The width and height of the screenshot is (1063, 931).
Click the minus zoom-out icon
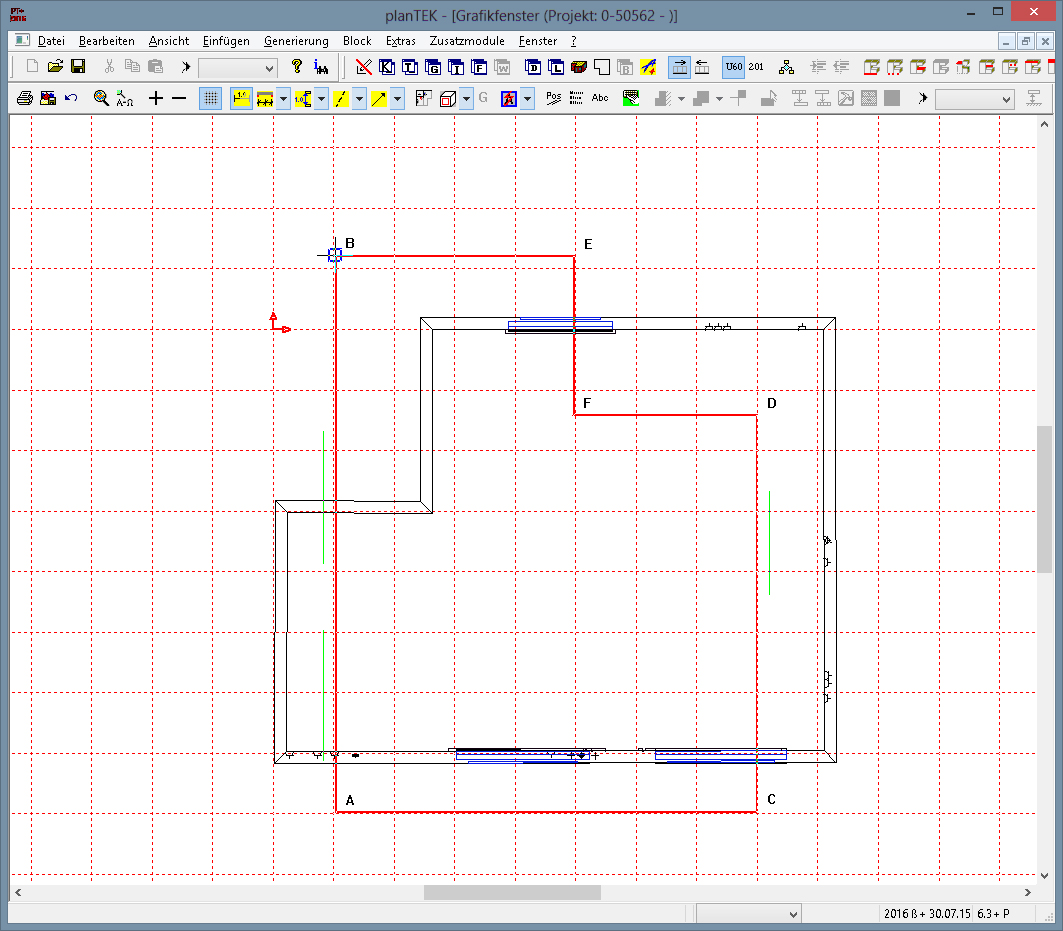[x=179, y=98]
